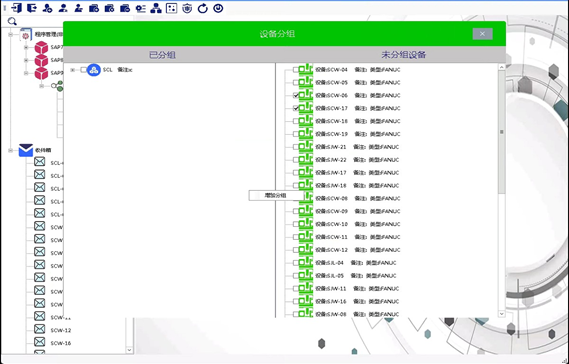569x364 pixels.
Task: Close the device grouping dialog
Action: coord(482,34)
